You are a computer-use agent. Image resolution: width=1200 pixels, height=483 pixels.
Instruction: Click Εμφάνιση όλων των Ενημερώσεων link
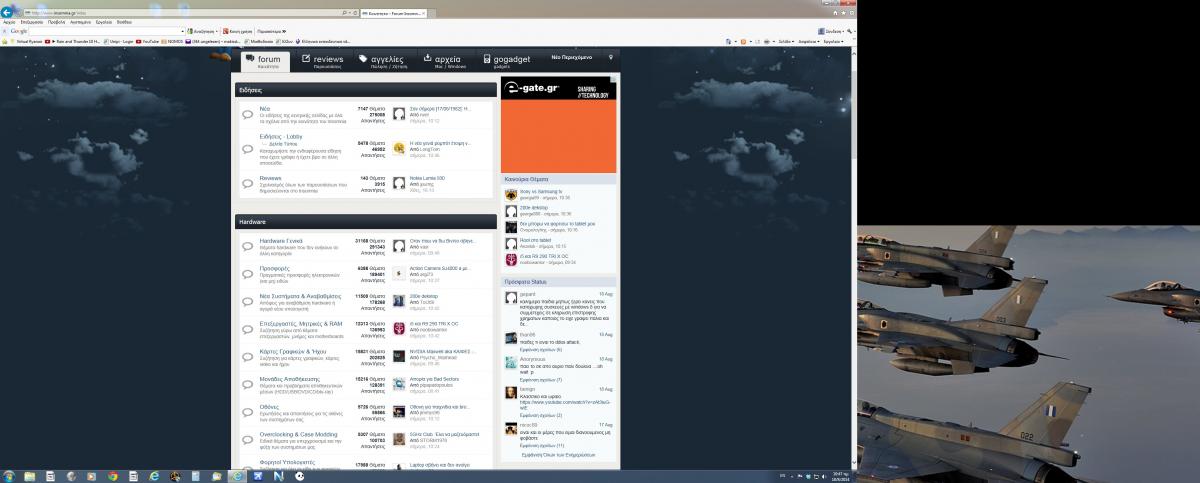point(558,455)
